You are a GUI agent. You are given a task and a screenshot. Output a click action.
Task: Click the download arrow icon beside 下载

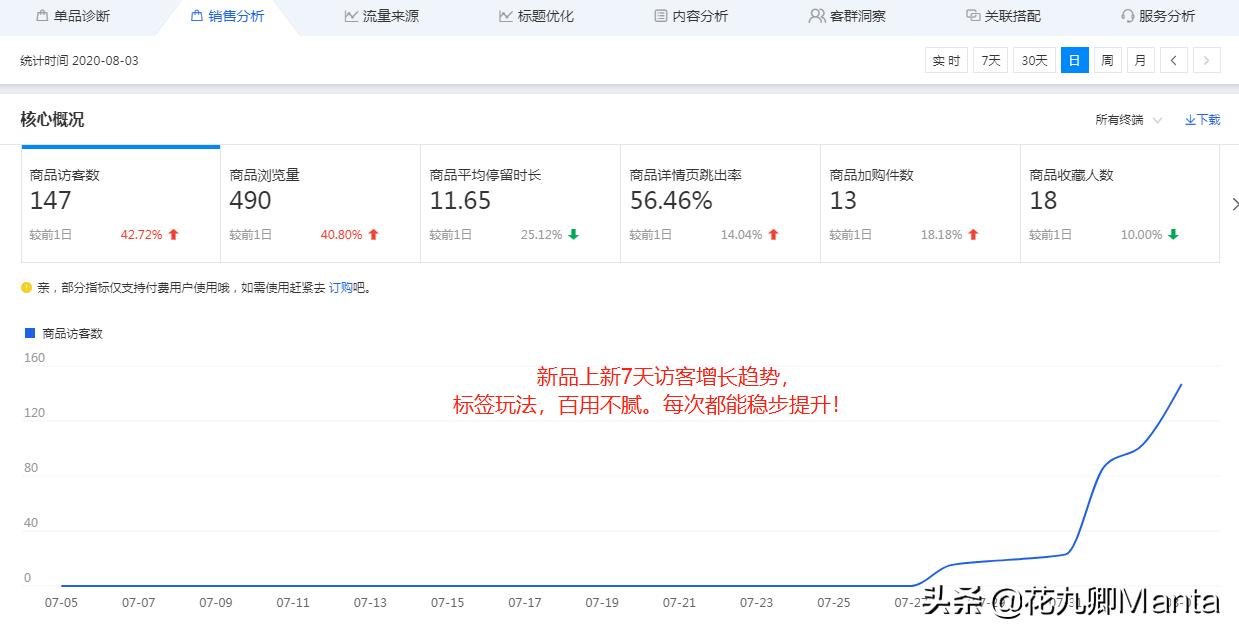point(1189,119)
